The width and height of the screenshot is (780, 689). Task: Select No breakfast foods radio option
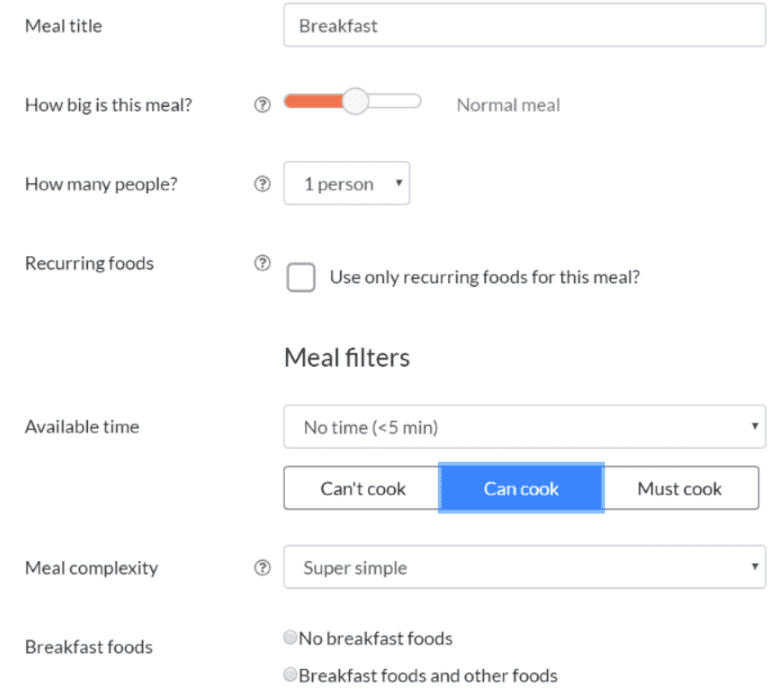290,637
